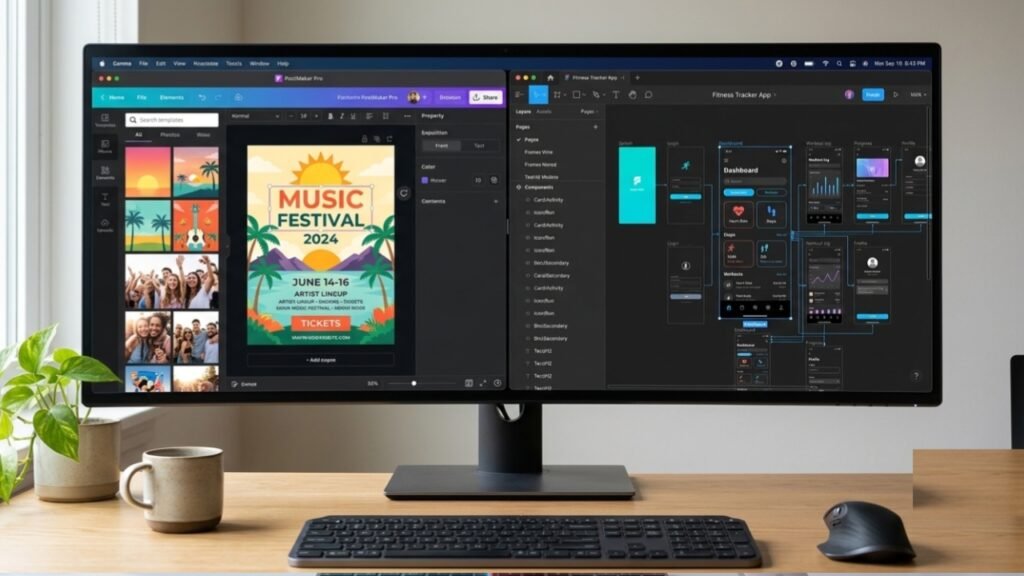
Task: Click the duplicate page icon above the poster
Action: (377, 138)
